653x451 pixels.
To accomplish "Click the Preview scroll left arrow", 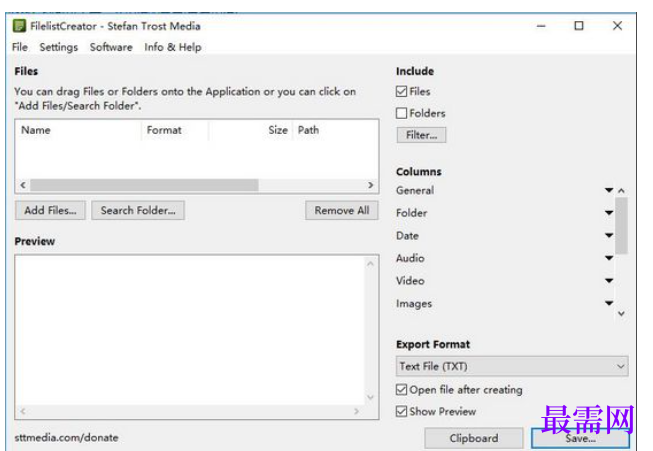I will pyautogui.click(x=23, y=411).
